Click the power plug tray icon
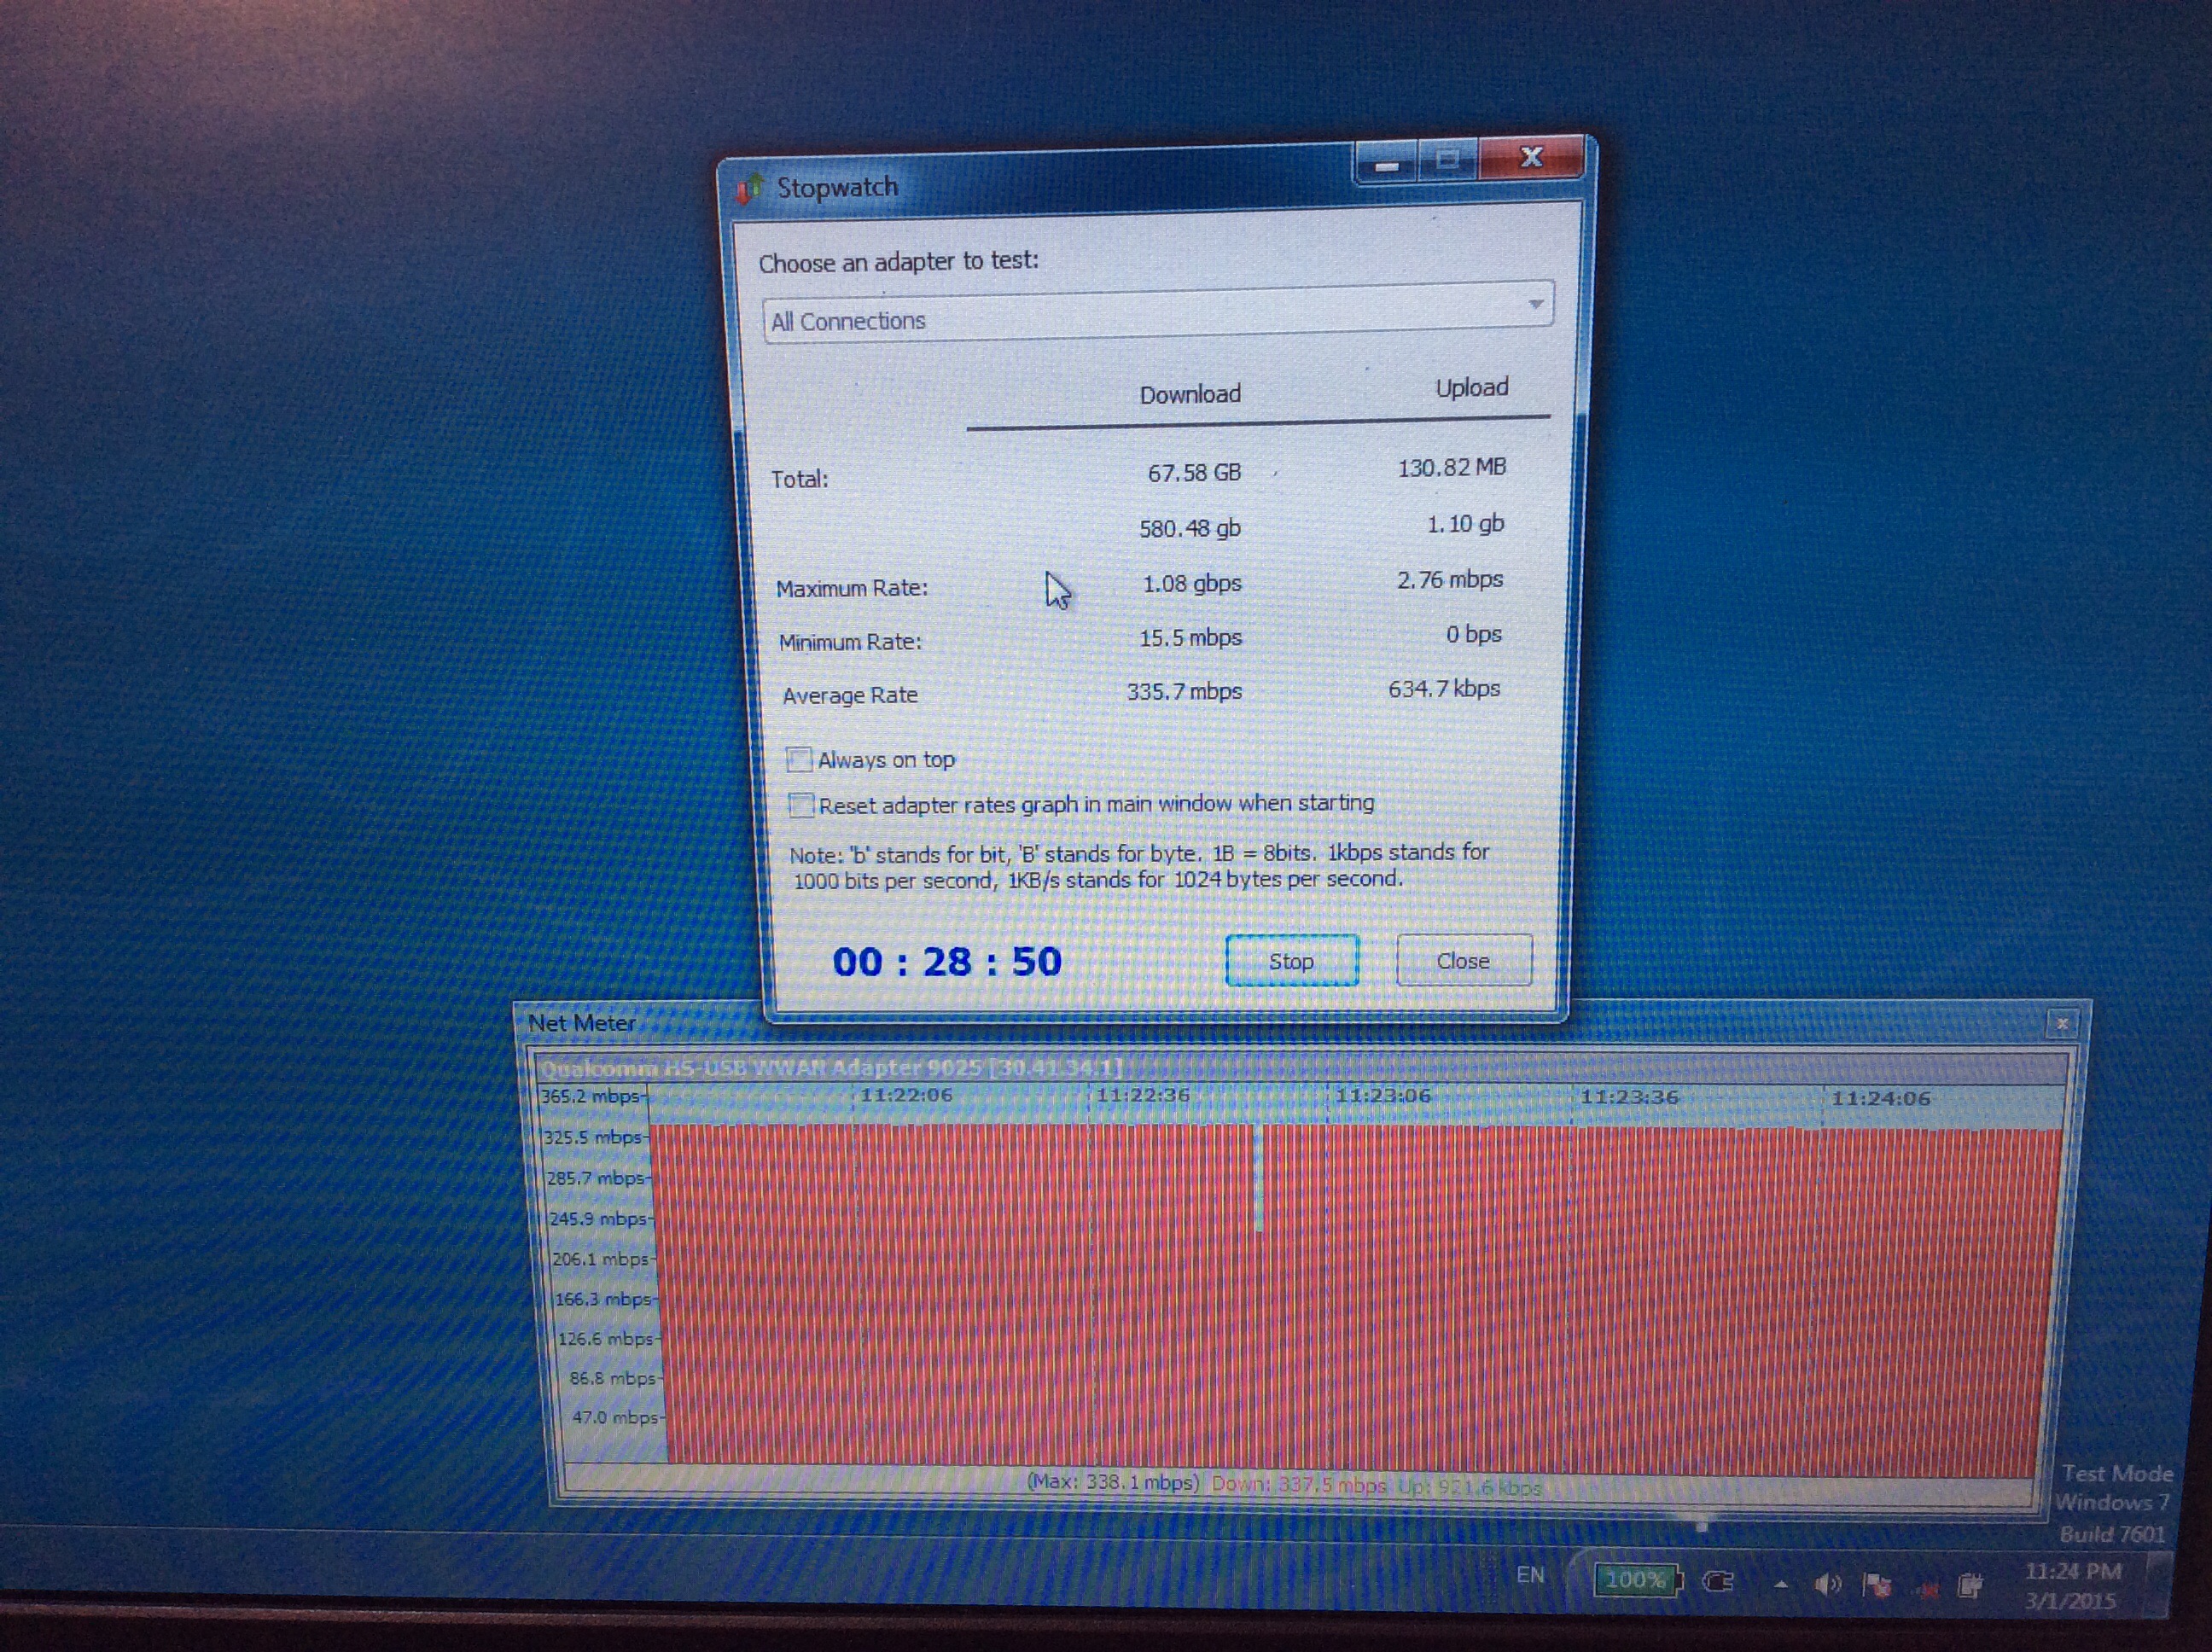Image resolution: width=2212 pixels, height=1652 pixels. [1718, 1581]
